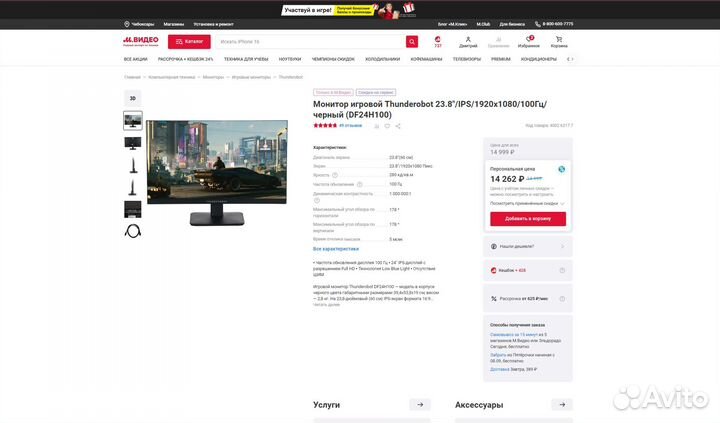Open the Магазины link in top bar
Screen dimensions: 720x423
coord(174,24)
